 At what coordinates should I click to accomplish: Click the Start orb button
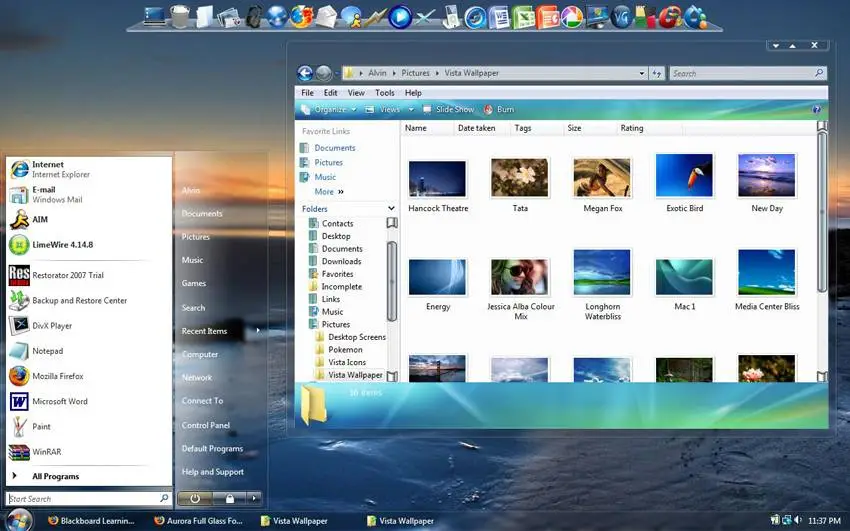point(20,521)
